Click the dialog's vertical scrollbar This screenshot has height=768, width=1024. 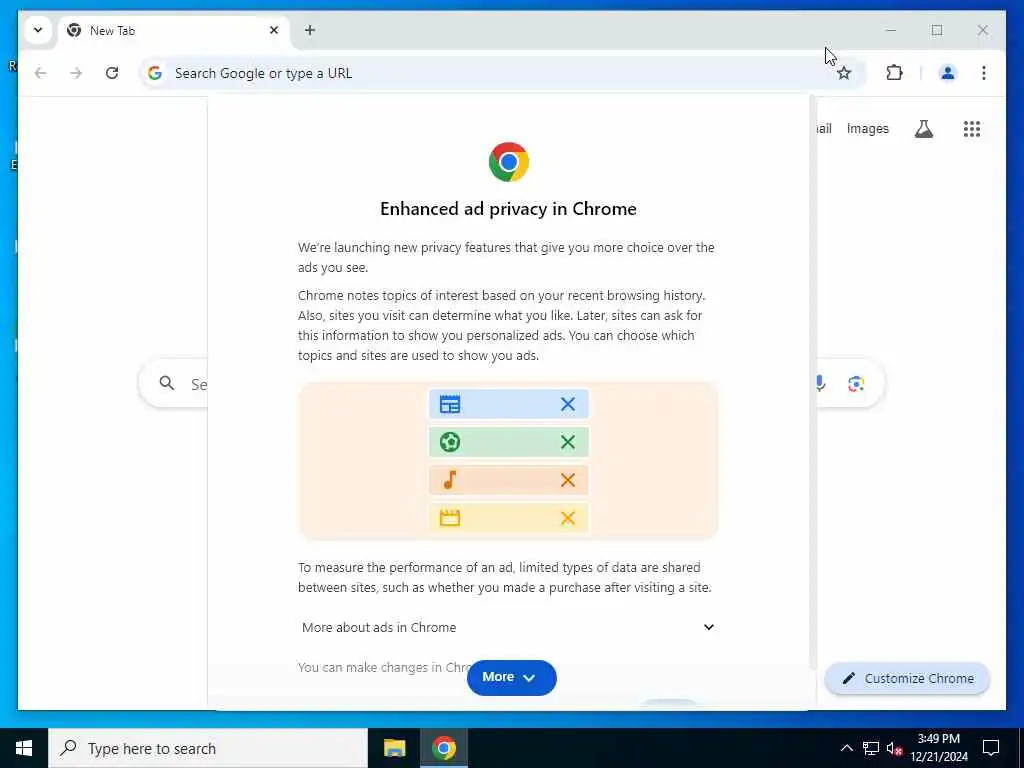tap(812, 382)
